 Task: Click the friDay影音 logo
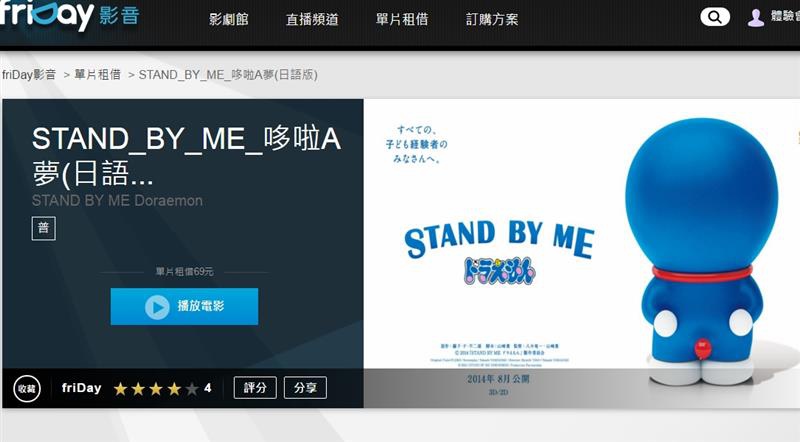pos(70,14)
